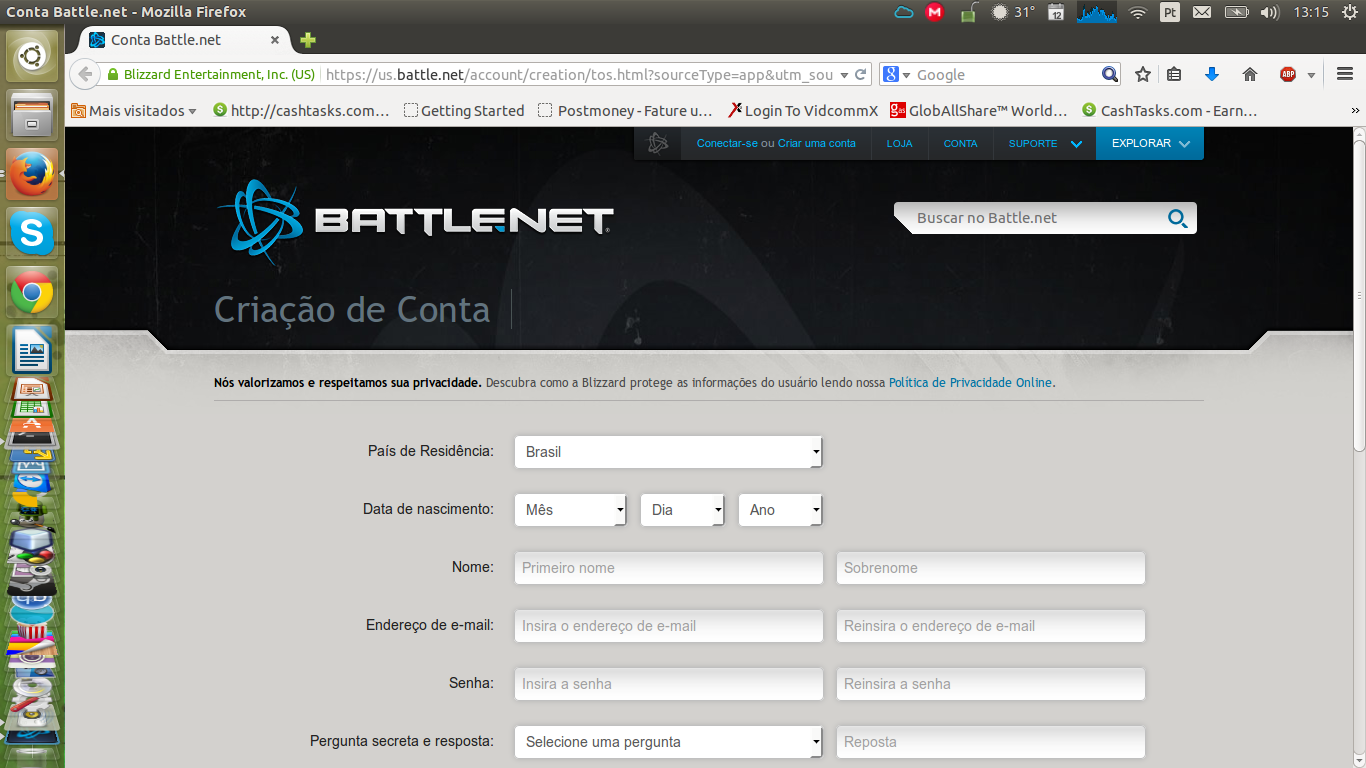This screenshot has height=768, width=1366.
Task: Open the Mais visitados bookmarks folder
Action: 133,111
